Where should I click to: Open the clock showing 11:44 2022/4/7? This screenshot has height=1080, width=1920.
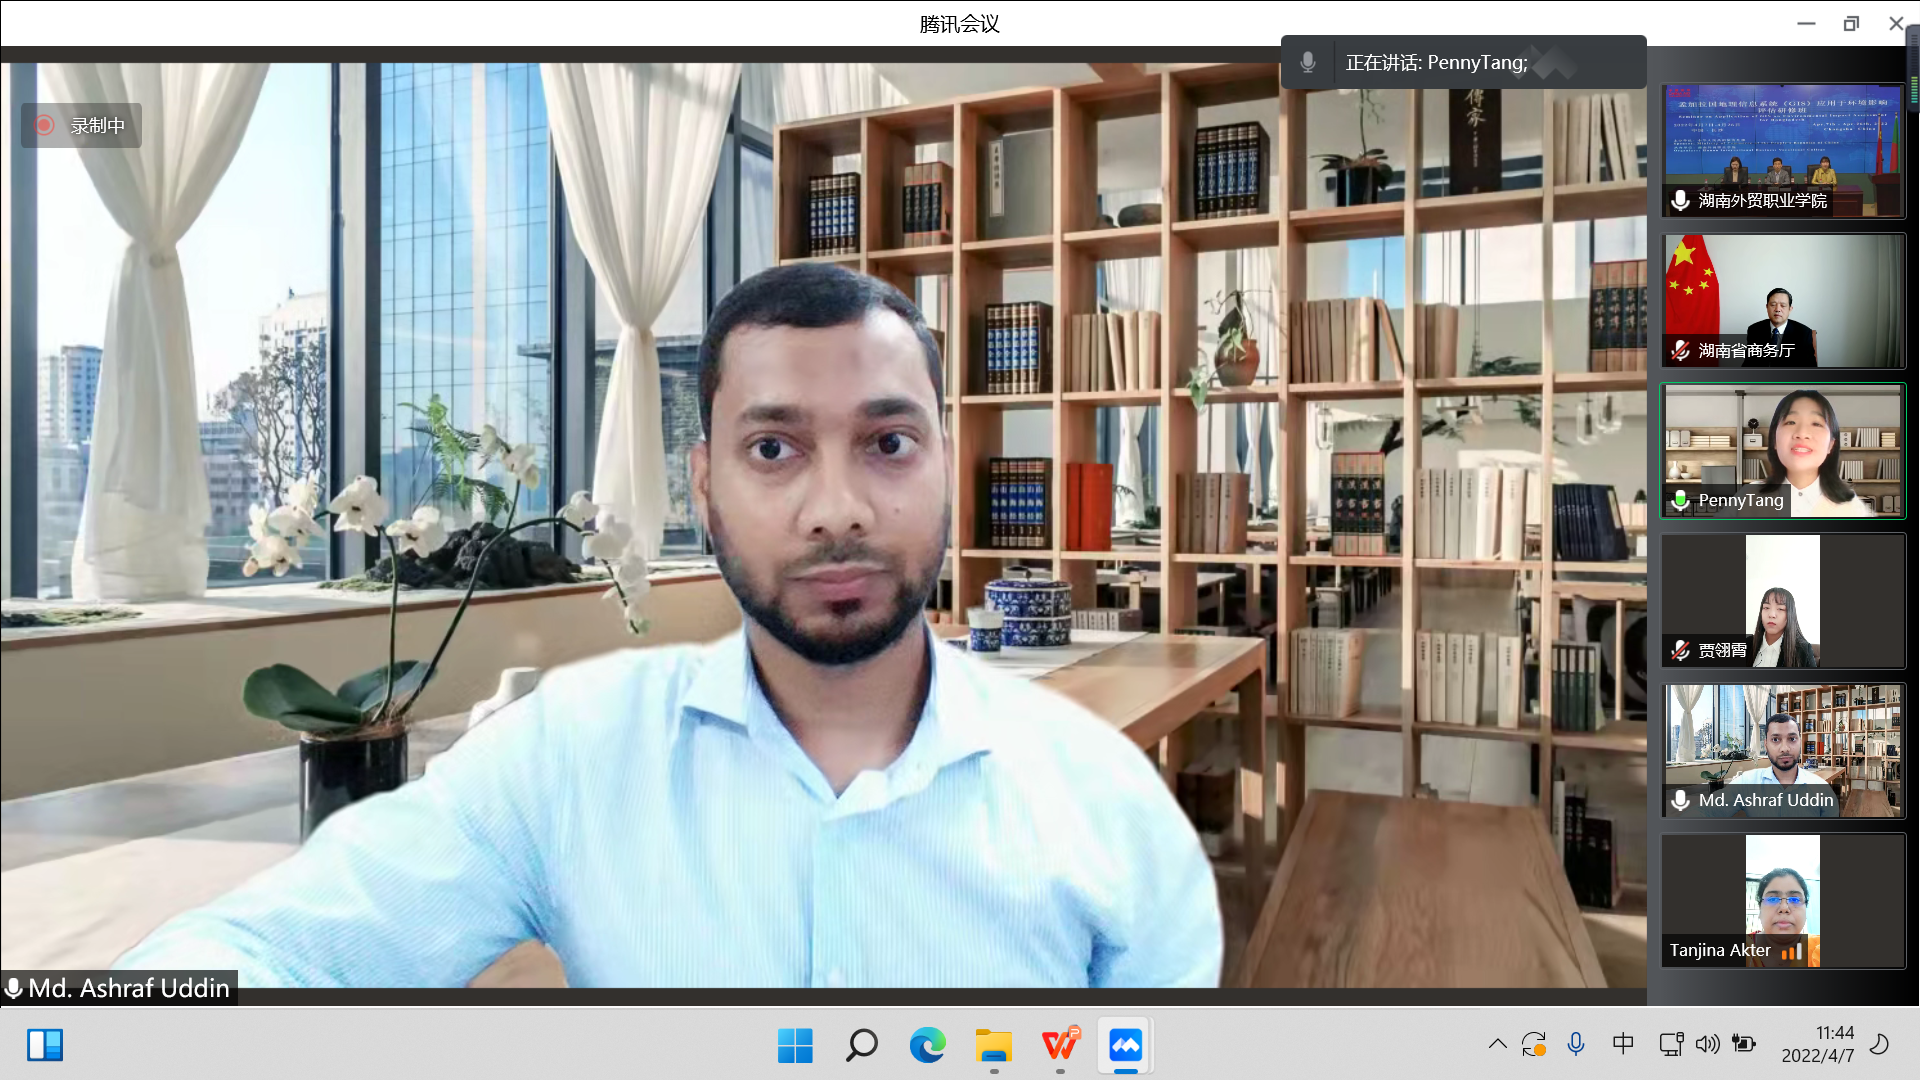pyautogui.click(x=1819, y=1044)
